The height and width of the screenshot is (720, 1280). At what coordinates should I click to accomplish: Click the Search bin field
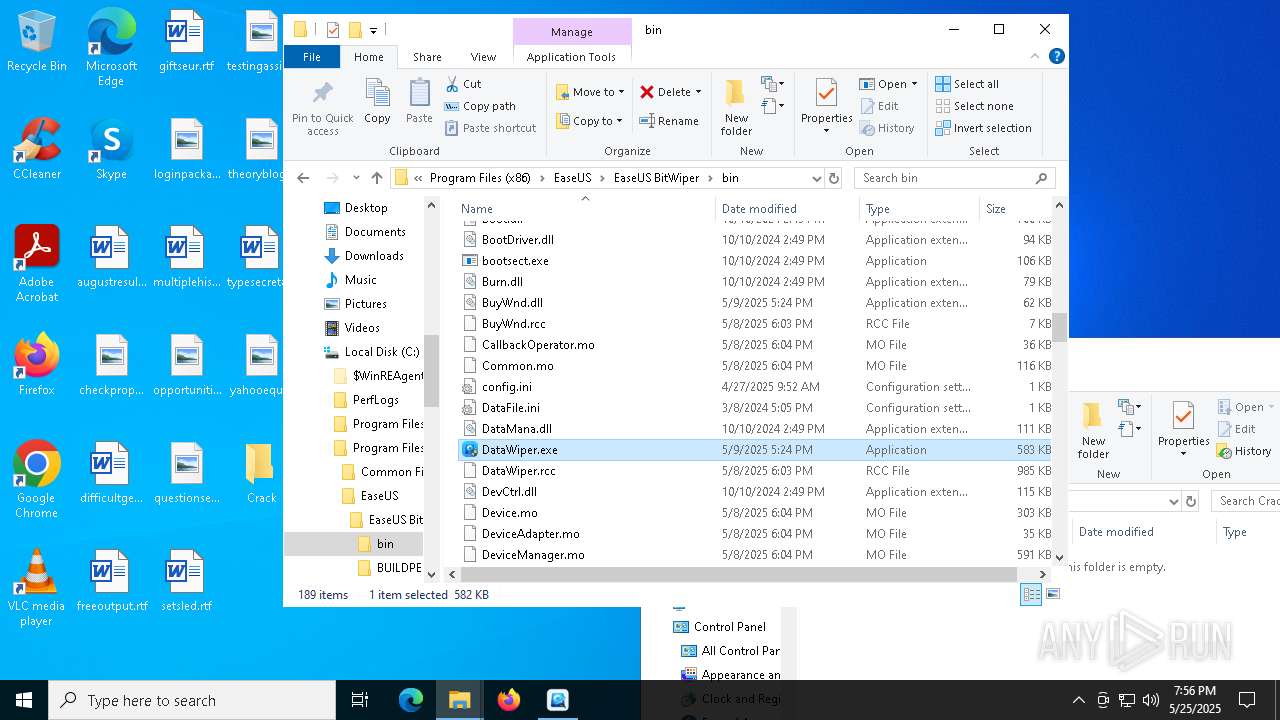coord(955,178)
